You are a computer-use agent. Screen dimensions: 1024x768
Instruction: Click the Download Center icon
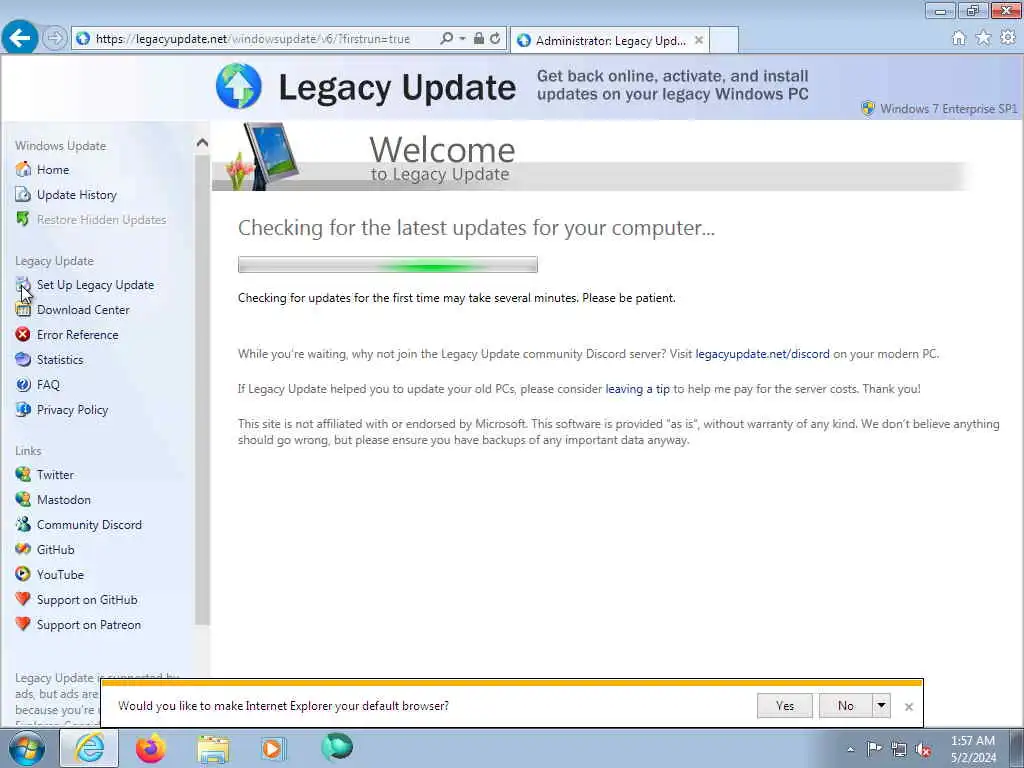[x=23, y=310]
